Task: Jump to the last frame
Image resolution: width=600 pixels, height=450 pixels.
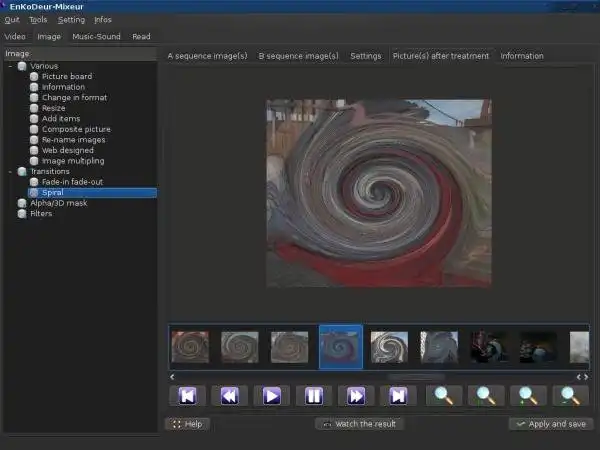Action: pos(398,396)
